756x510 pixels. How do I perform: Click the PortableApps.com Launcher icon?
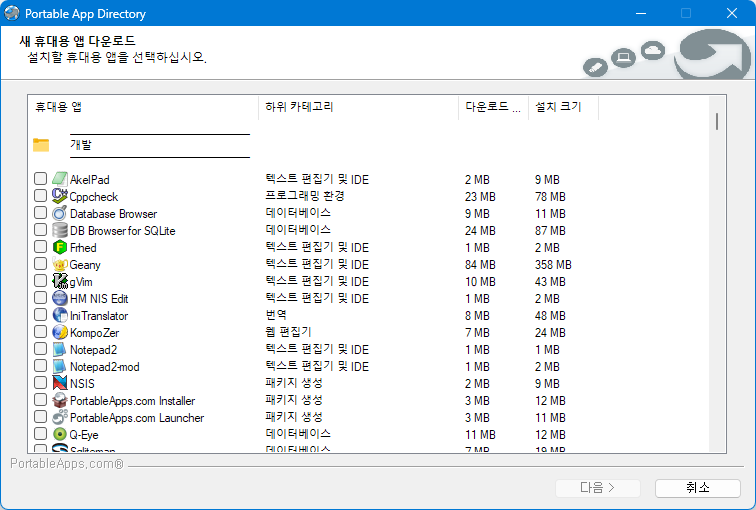point(60,417)
